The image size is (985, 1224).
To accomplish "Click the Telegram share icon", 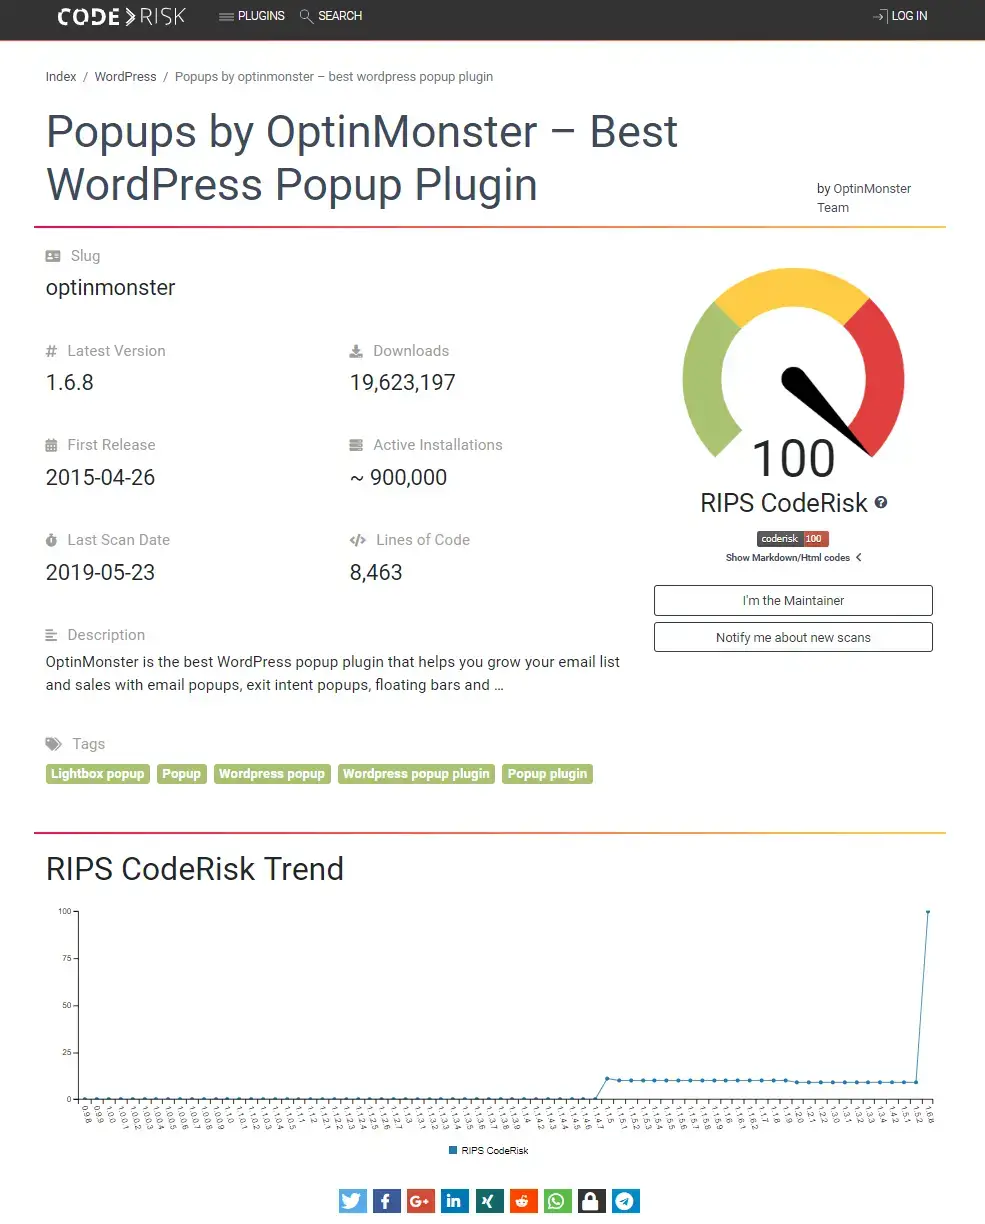I will tap(625, 1201).
